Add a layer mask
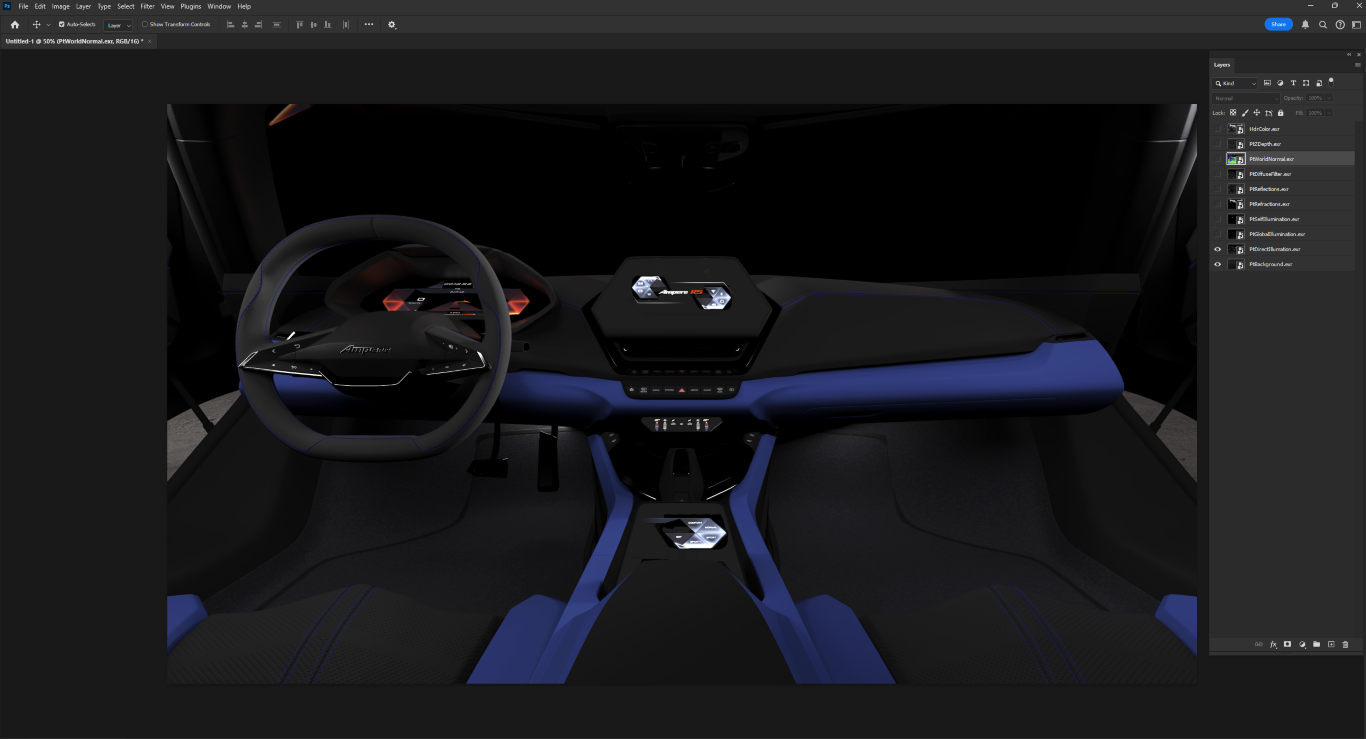 pos(1288,645)
